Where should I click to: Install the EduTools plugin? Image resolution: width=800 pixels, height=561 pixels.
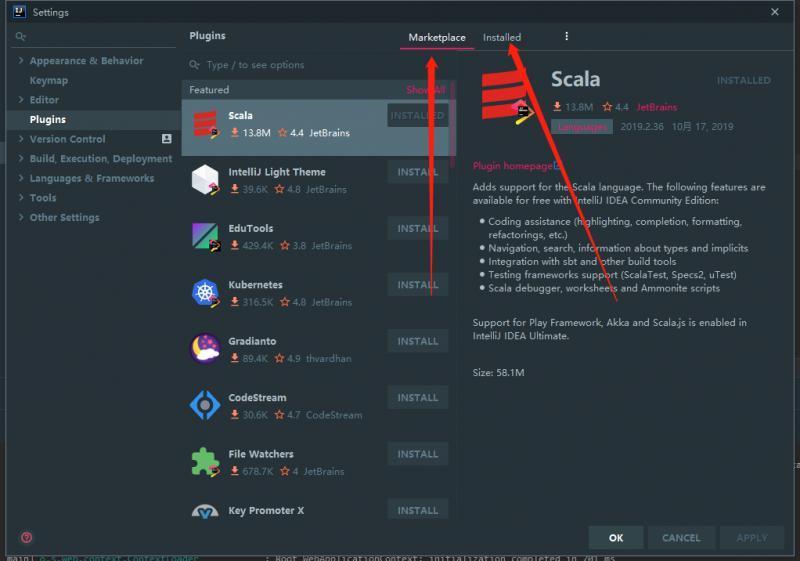pos(417,228)
